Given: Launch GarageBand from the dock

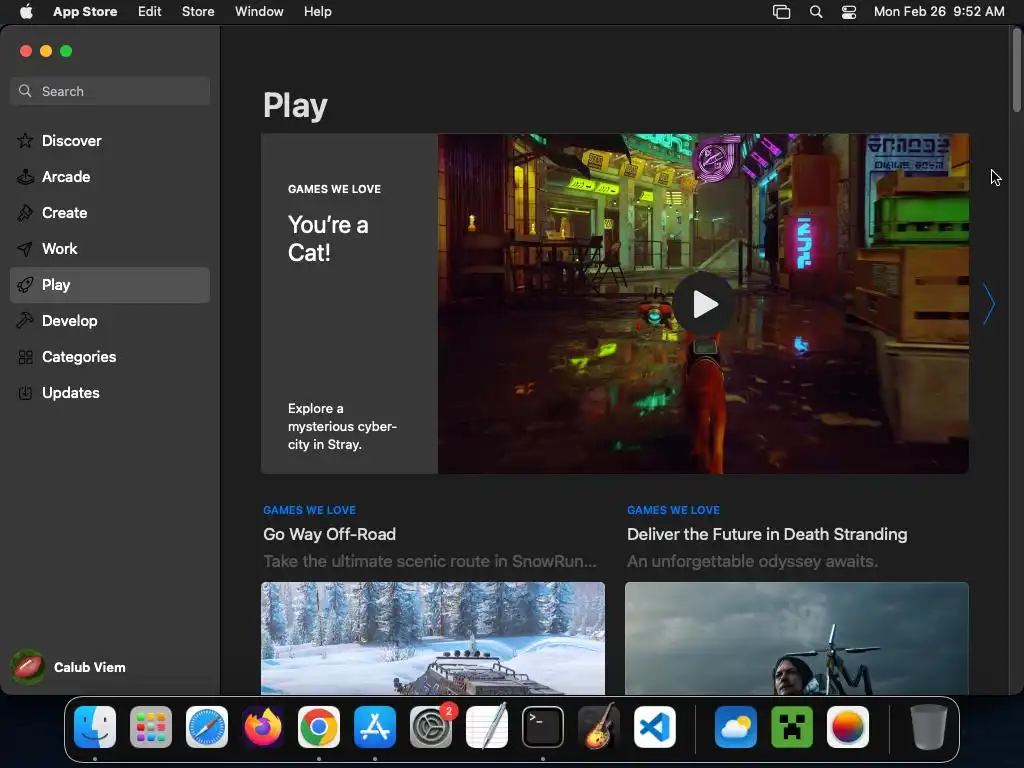Looking at the screenshot, I should [599, 726].
